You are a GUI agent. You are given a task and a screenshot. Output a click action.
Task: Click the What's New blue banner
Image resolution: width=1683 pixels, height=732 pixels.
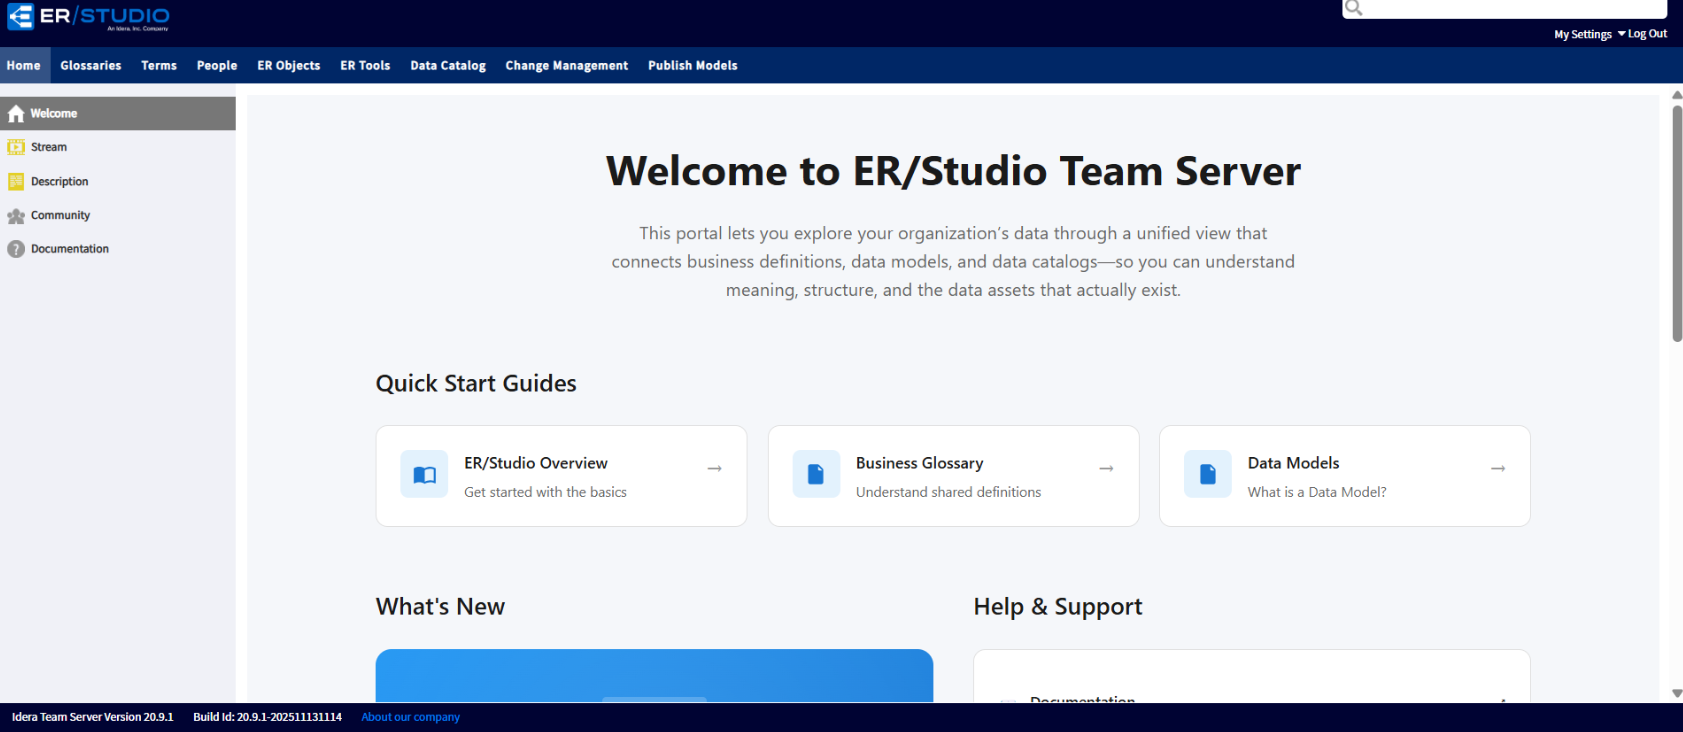(x=654, y=676)
